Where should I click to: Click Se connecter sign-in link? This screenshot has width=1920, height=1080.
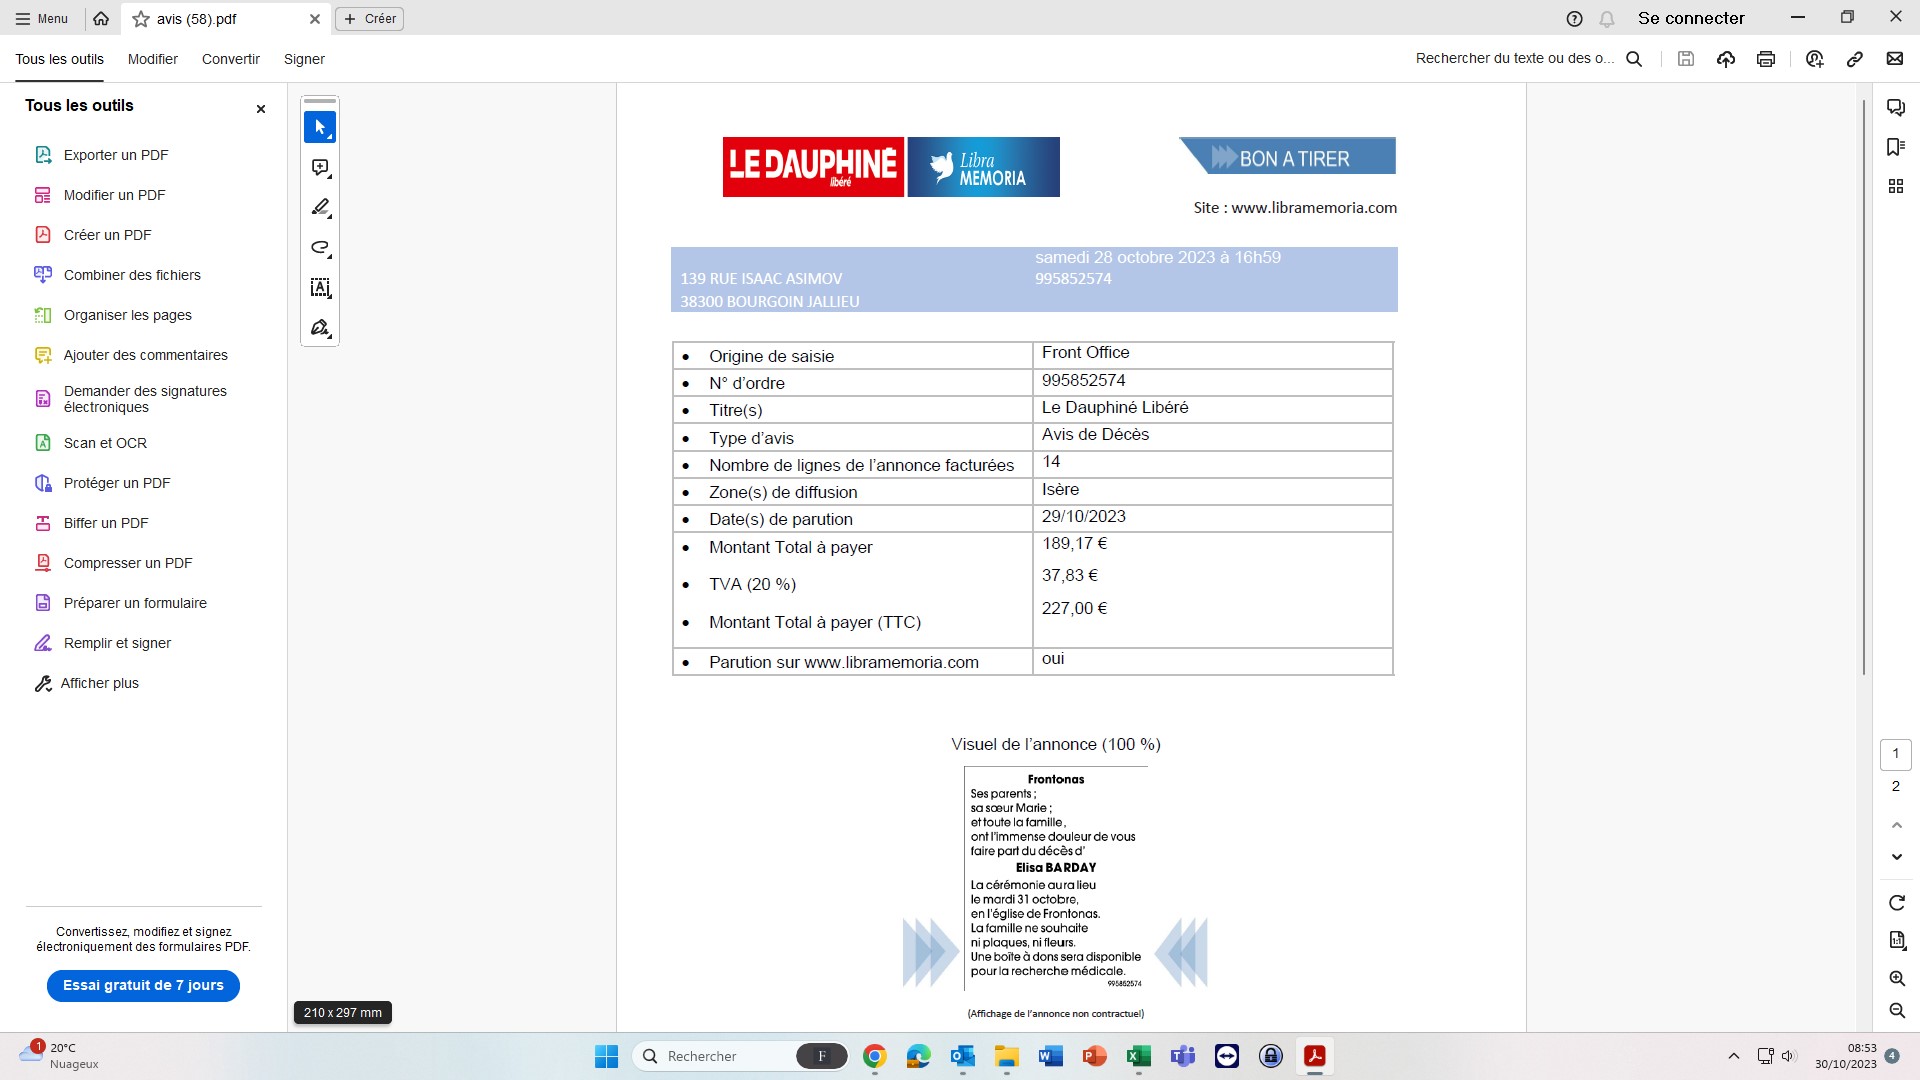1690,18
